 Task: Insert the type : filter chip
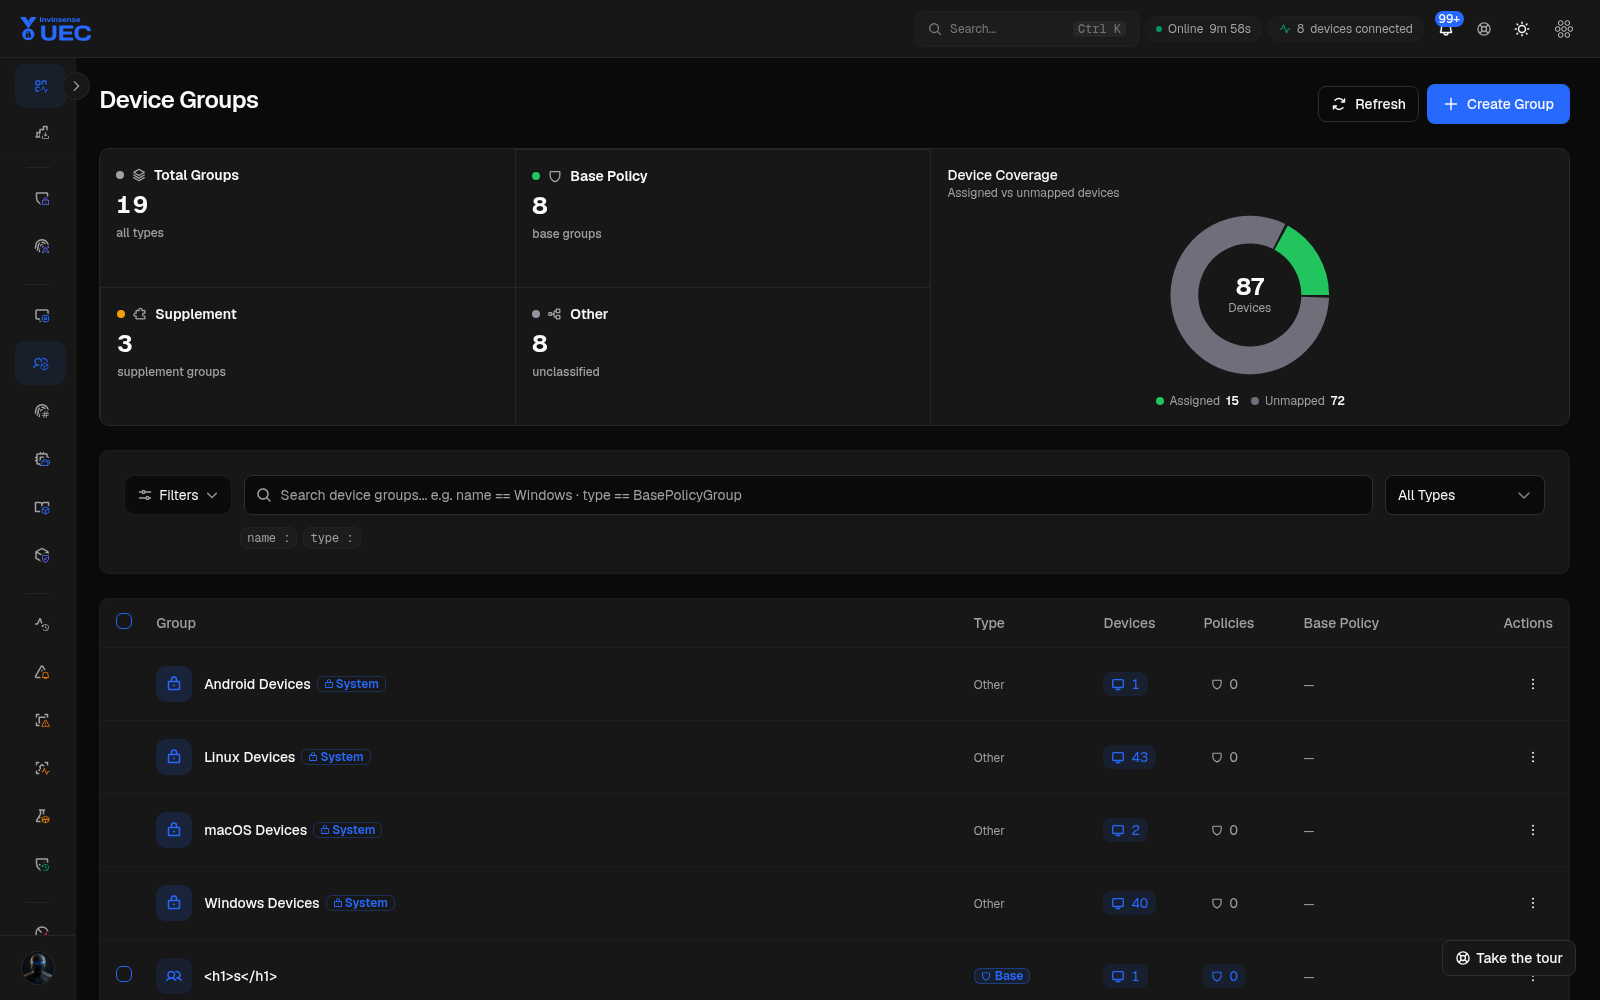(331, 538)
